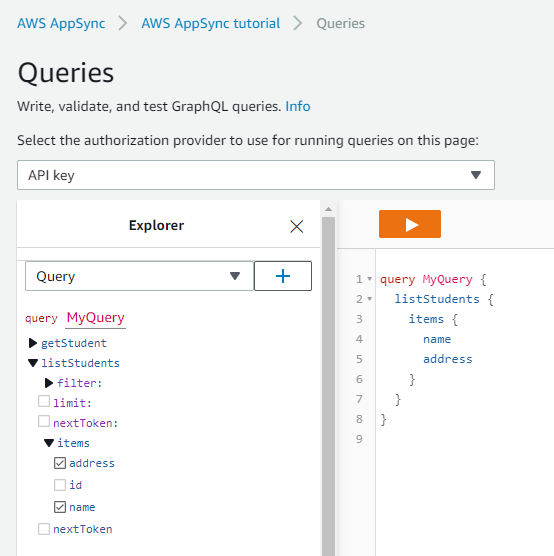Click 'items {' on editor line 3
554x556 pixels.
(433, 319)
